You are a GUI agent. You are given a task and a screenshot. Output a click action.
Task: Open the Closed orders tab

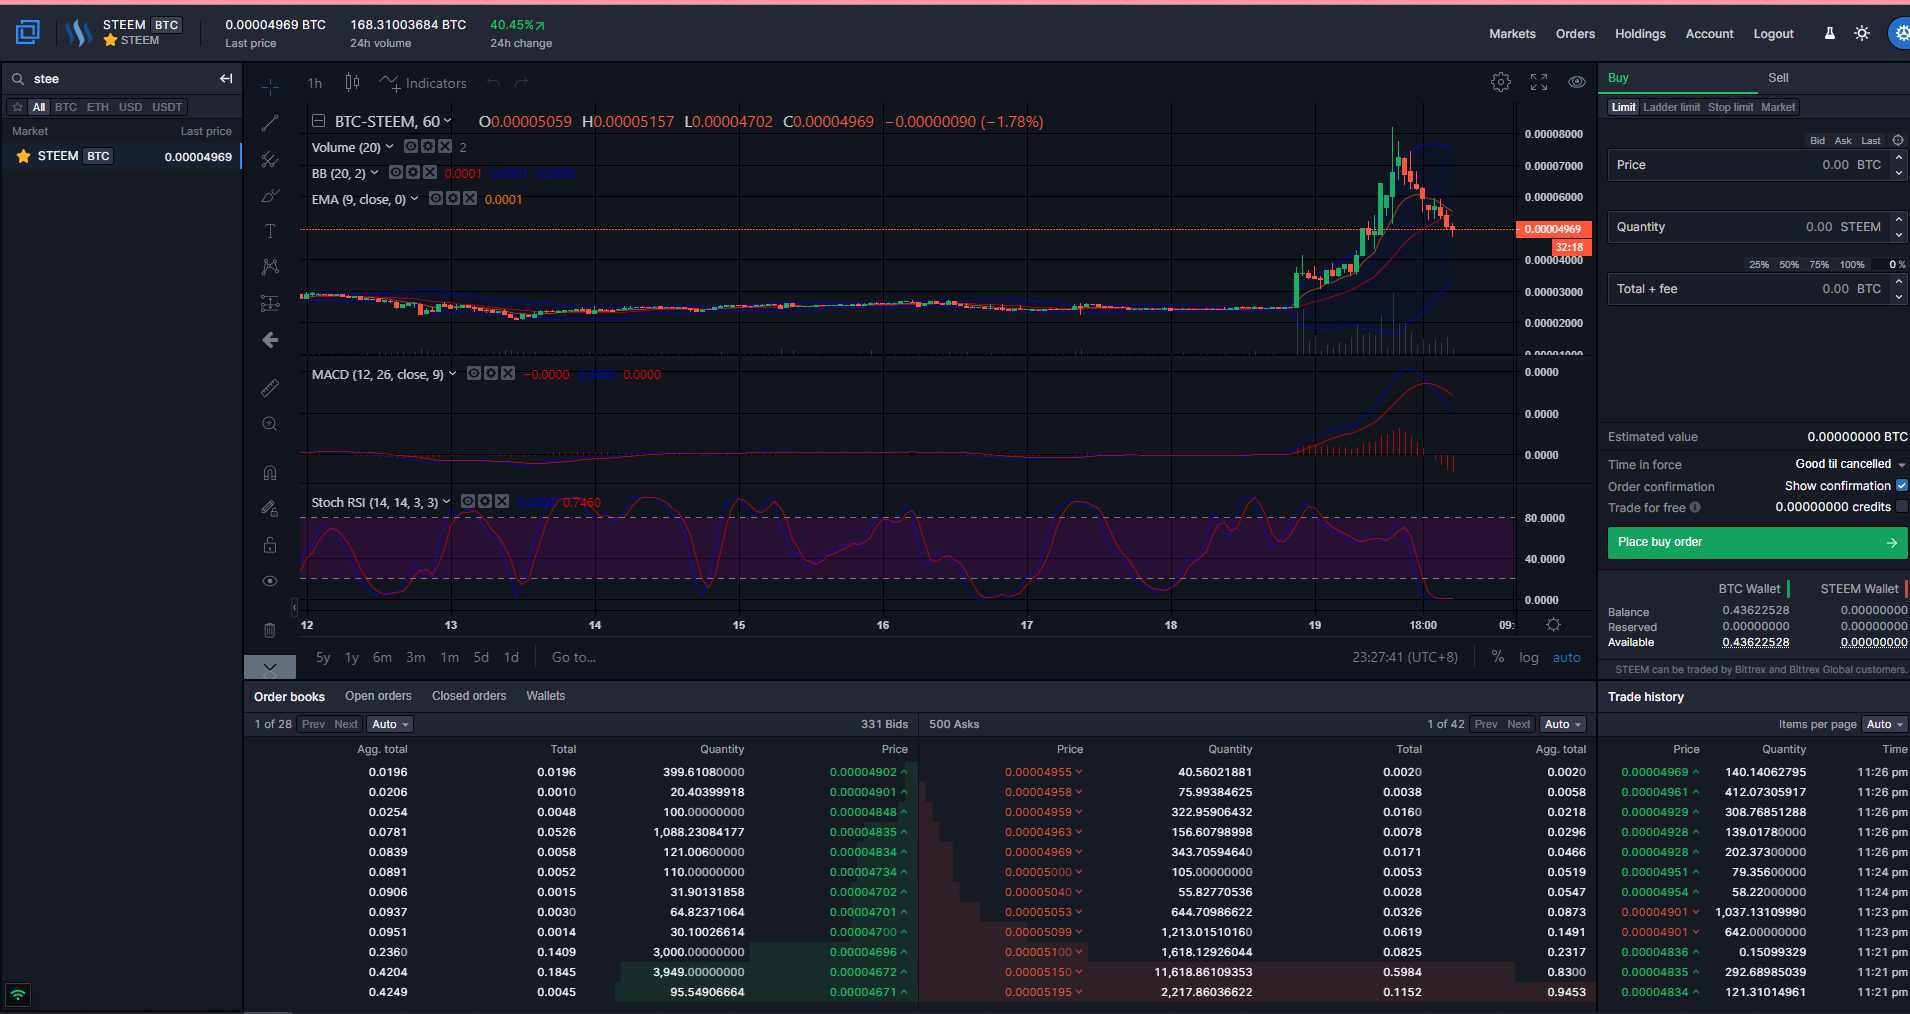click(469, 696)
